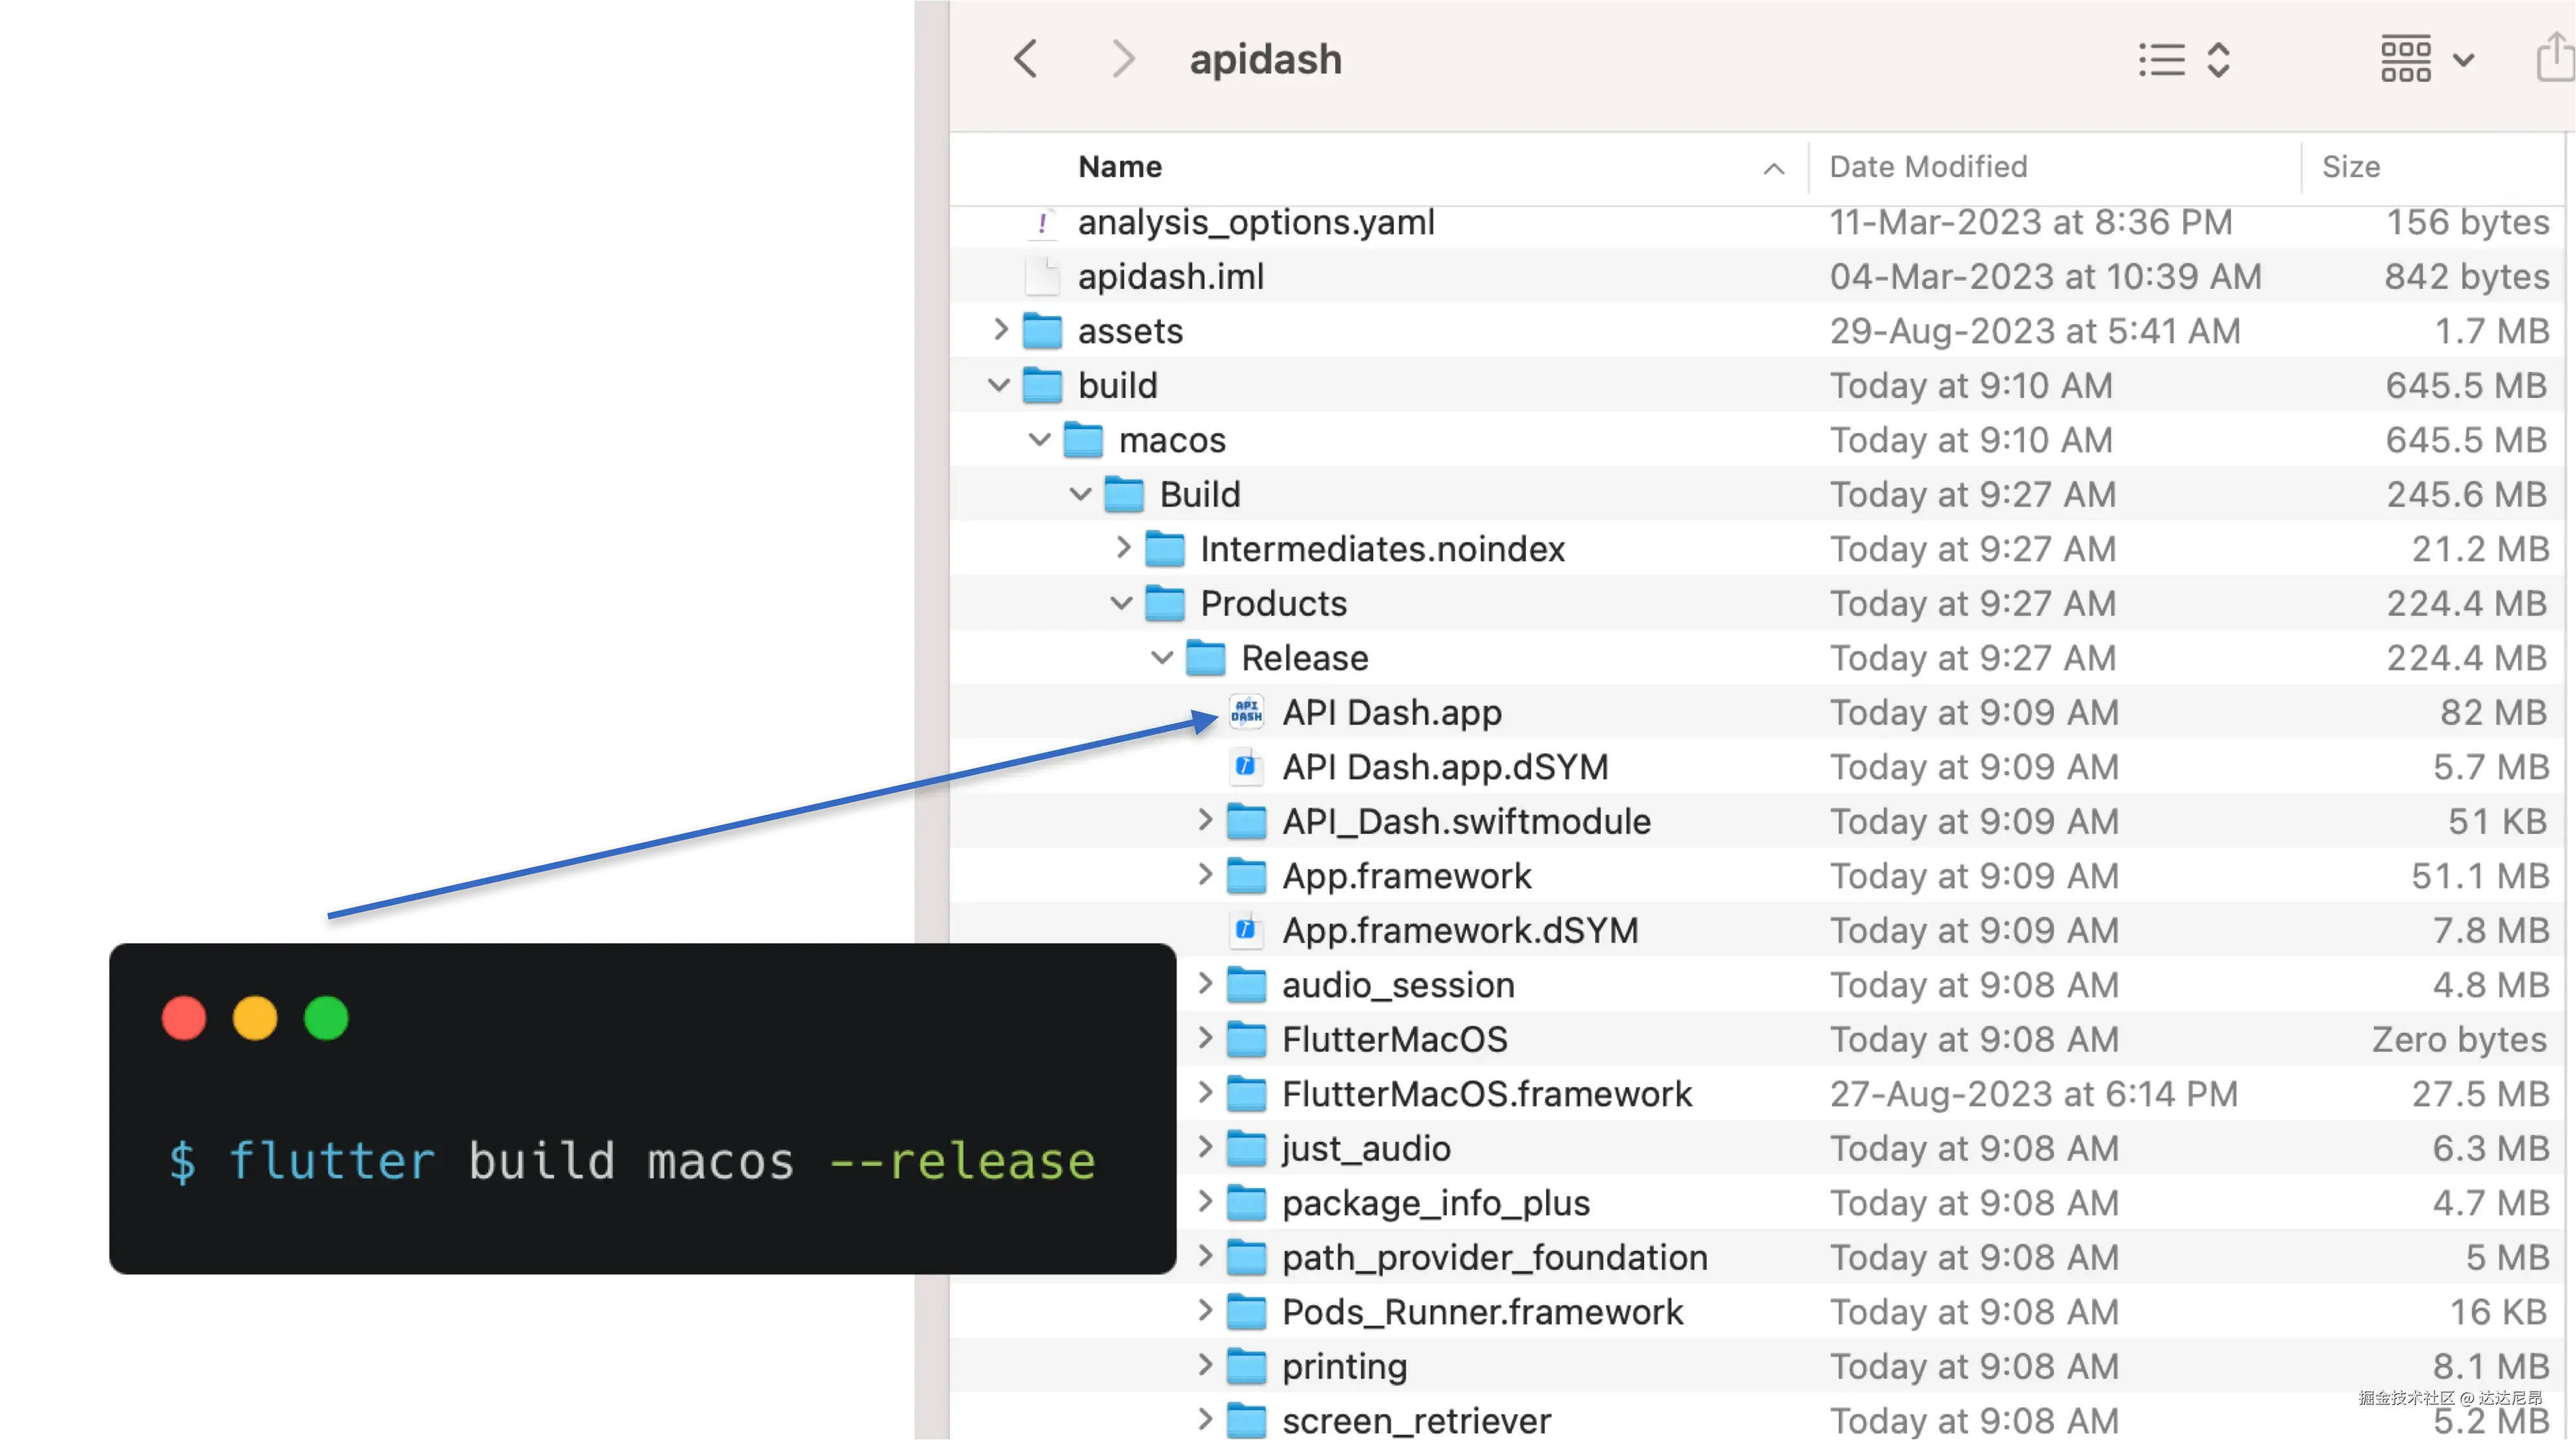The height and width of the screenshot is (1440, 2576).
Task: Click the Finder back navigation arrow
Action: (x=1025, y=59)
